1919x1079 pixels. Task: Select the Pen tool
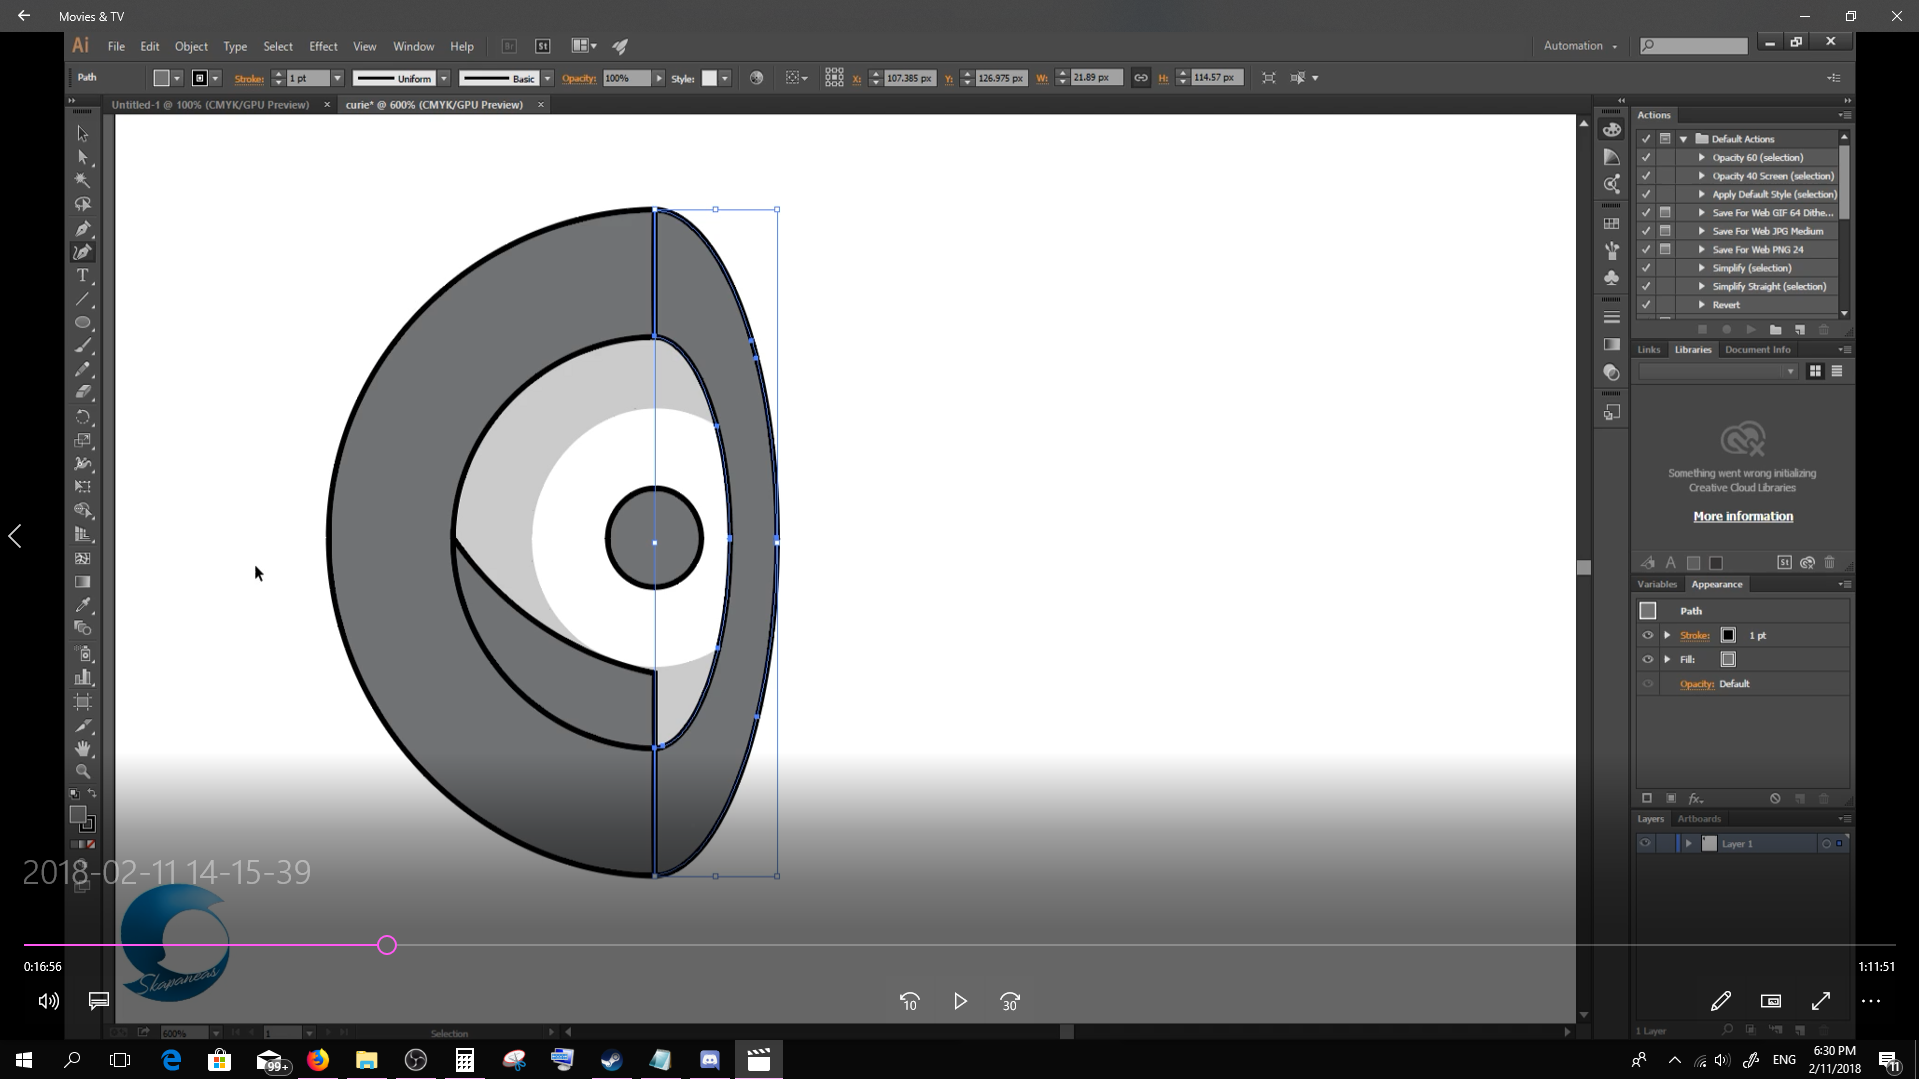pos(83,229)
